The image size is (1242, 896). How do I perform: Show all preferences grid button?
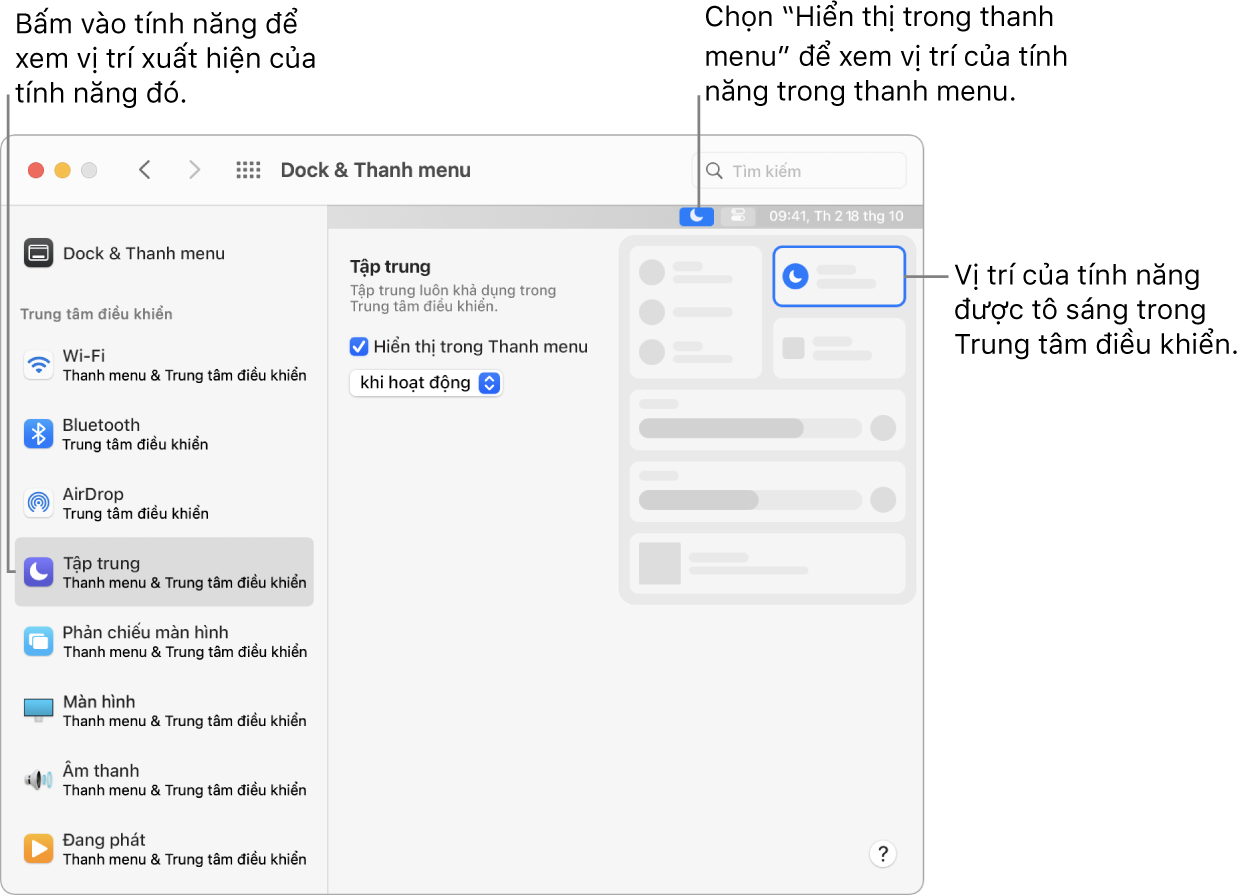248,170
